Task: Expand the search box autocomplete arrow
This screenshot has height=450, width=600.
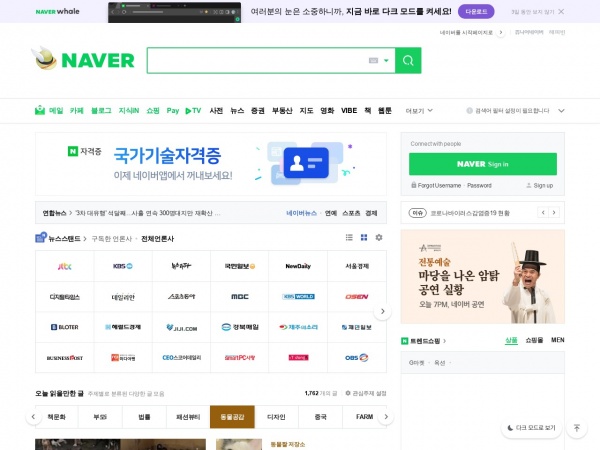Action: pyautogui.click(x=386, y=60)
